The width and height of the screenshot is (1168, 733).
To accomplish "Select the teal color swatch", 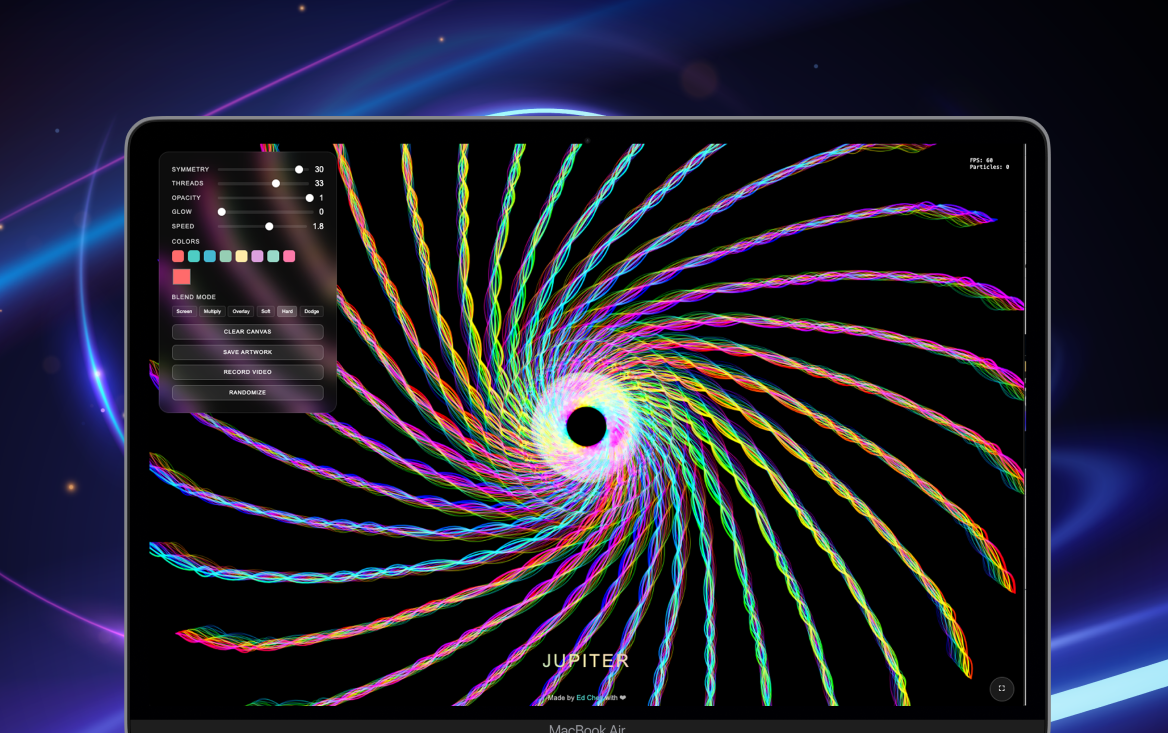I will [194, 257].
